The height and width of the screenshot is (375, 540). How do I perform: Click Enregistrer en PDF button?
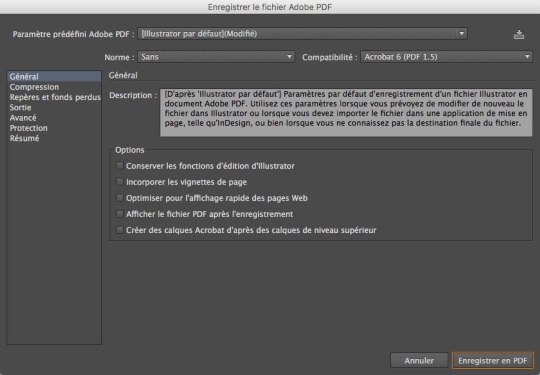pyautogui.click(x=492, y=360)
